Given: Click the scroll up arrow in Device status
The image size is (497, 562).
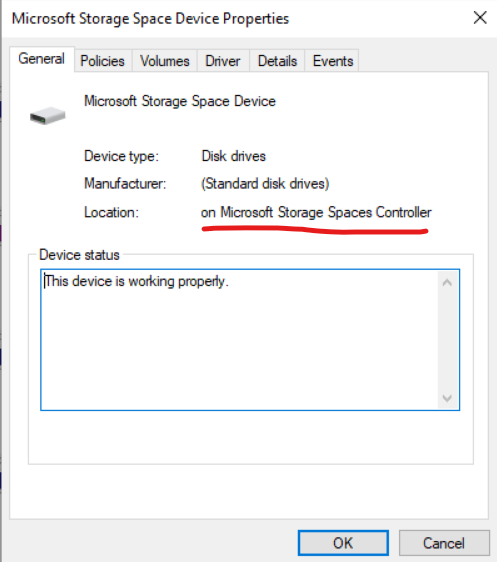Looking at the screenshot, I should tap(447, 283).
